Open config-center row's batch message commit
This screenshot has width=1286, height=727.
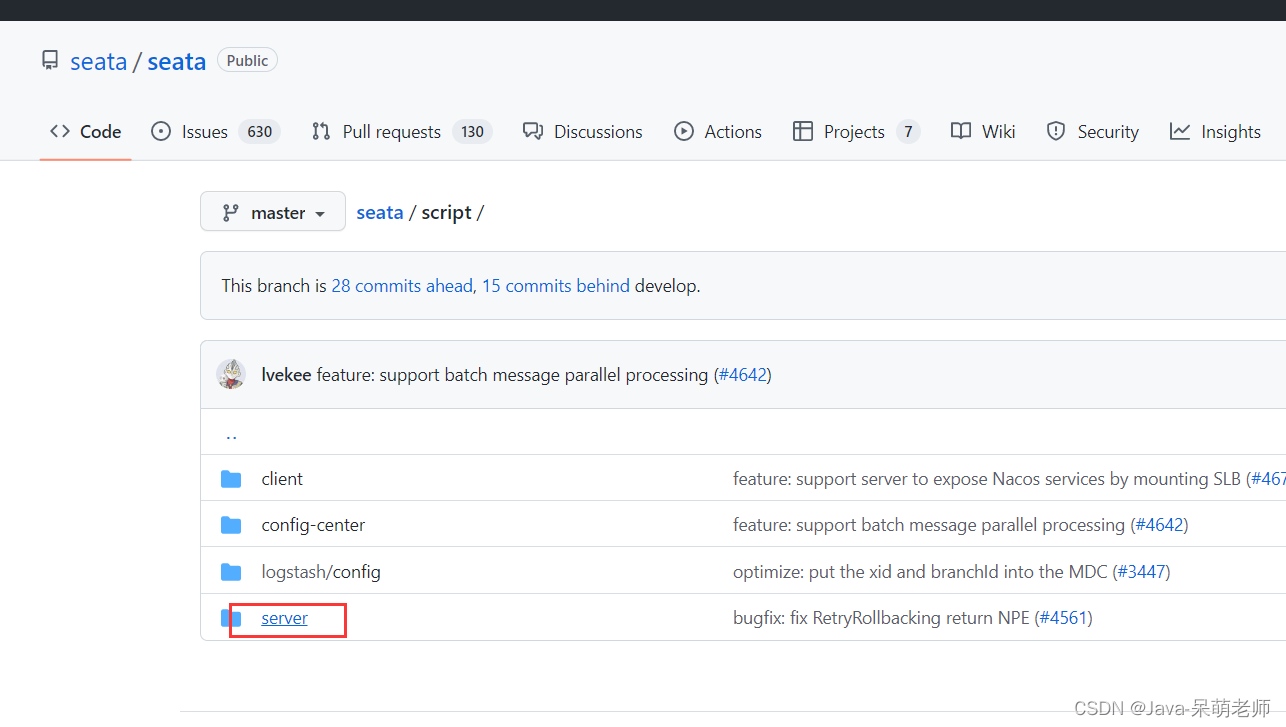(929, 524)
